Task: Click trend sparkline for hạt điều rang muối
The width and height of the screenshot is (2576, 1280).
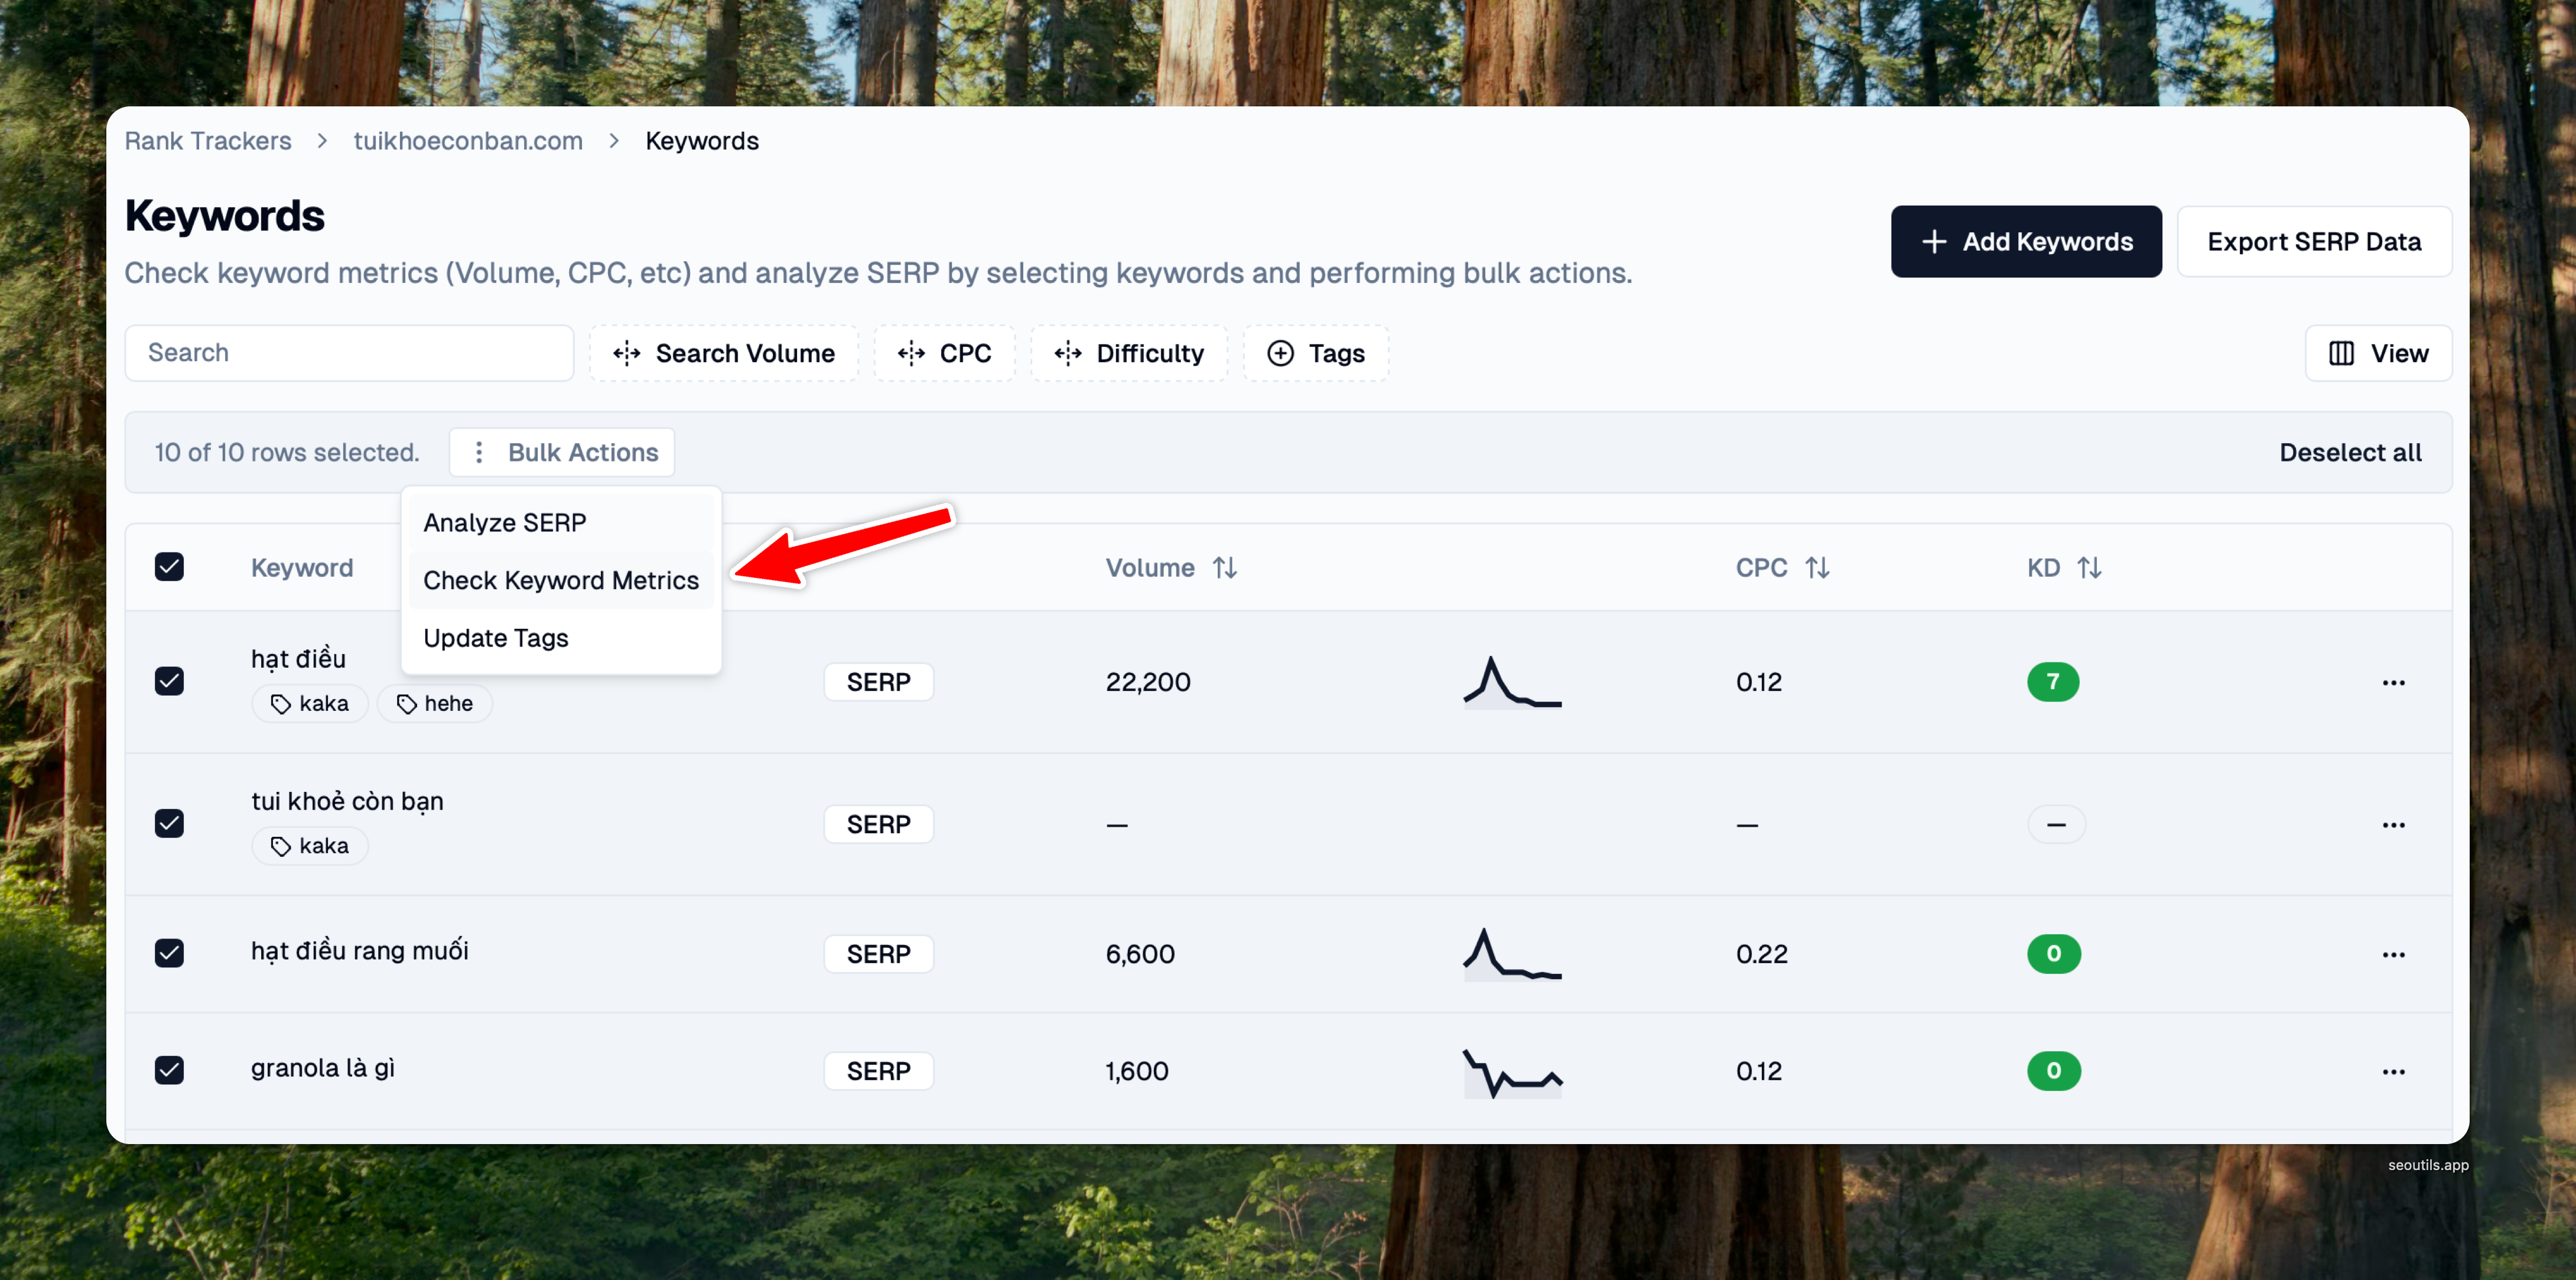Action: (1512, 954)
